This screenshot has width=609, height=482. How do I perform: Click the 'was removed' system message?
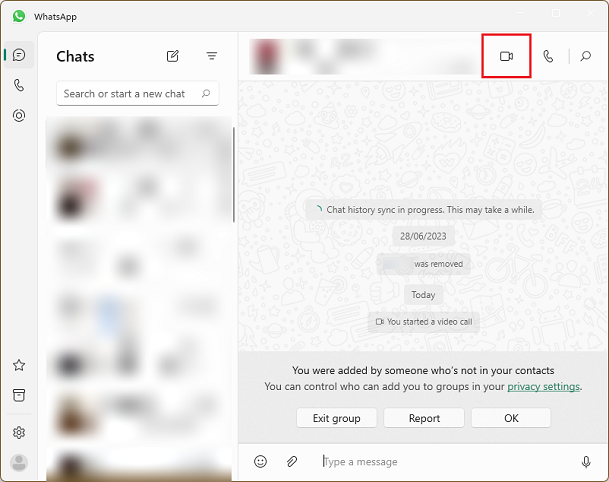[424, 264]
